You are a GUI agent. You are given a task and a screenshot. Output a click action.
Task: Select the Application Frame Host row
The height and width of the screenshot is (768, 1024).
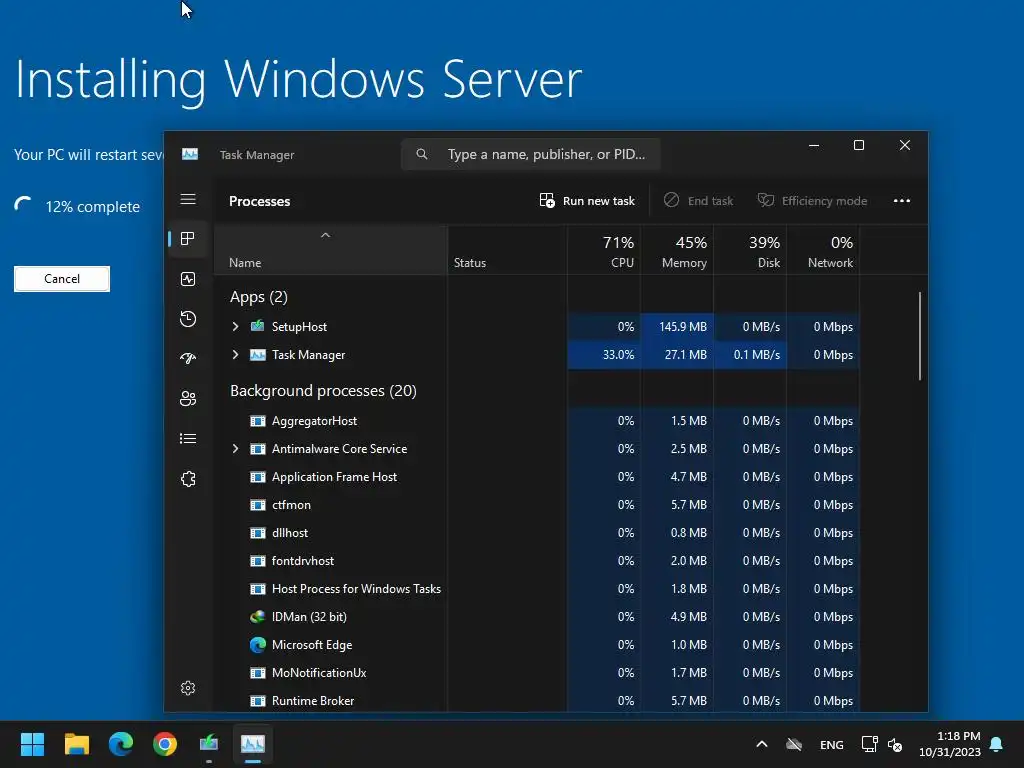coord(537,477)
